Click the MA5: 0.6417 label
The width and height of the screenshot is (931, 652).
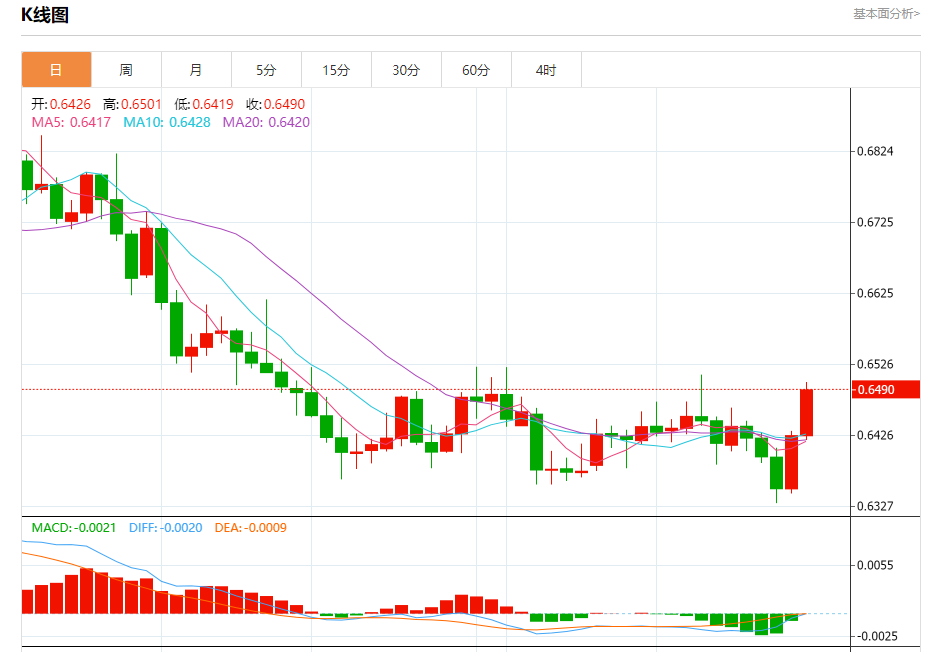point(71,122)
